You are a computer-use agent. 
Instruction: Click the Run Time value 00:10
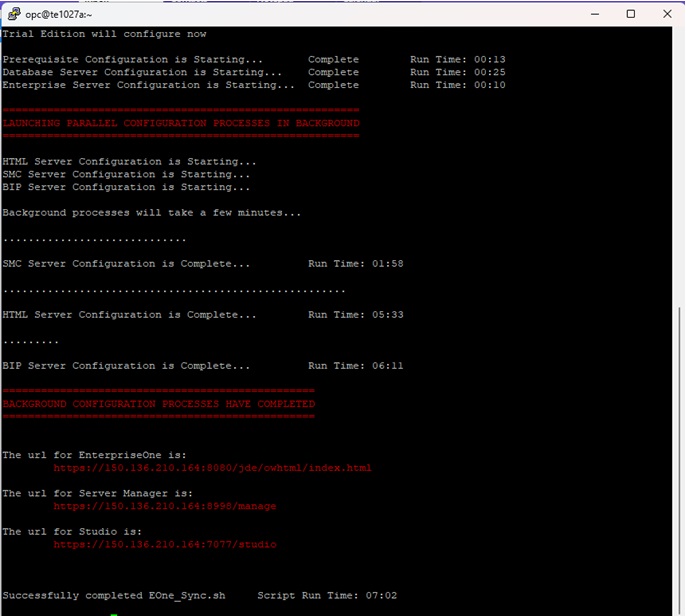click(x=490, y=85)
